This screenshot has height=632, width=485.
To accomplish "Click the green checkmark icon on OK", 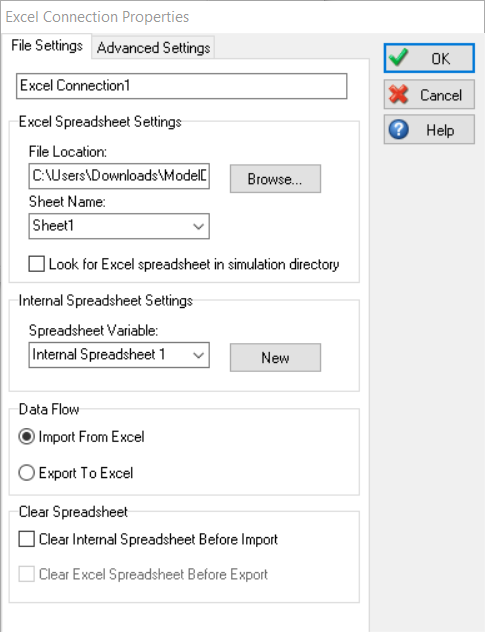I will coord(399,58).
